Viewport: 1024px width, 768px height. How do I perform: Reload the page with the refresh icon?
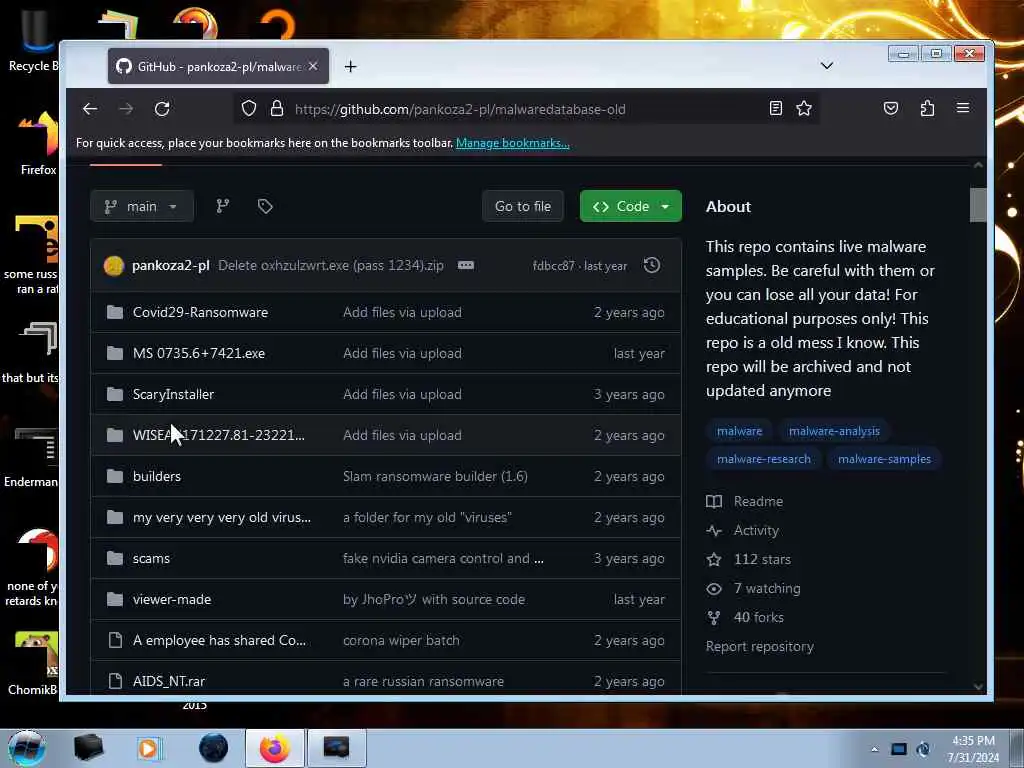(x=162, y=109)
